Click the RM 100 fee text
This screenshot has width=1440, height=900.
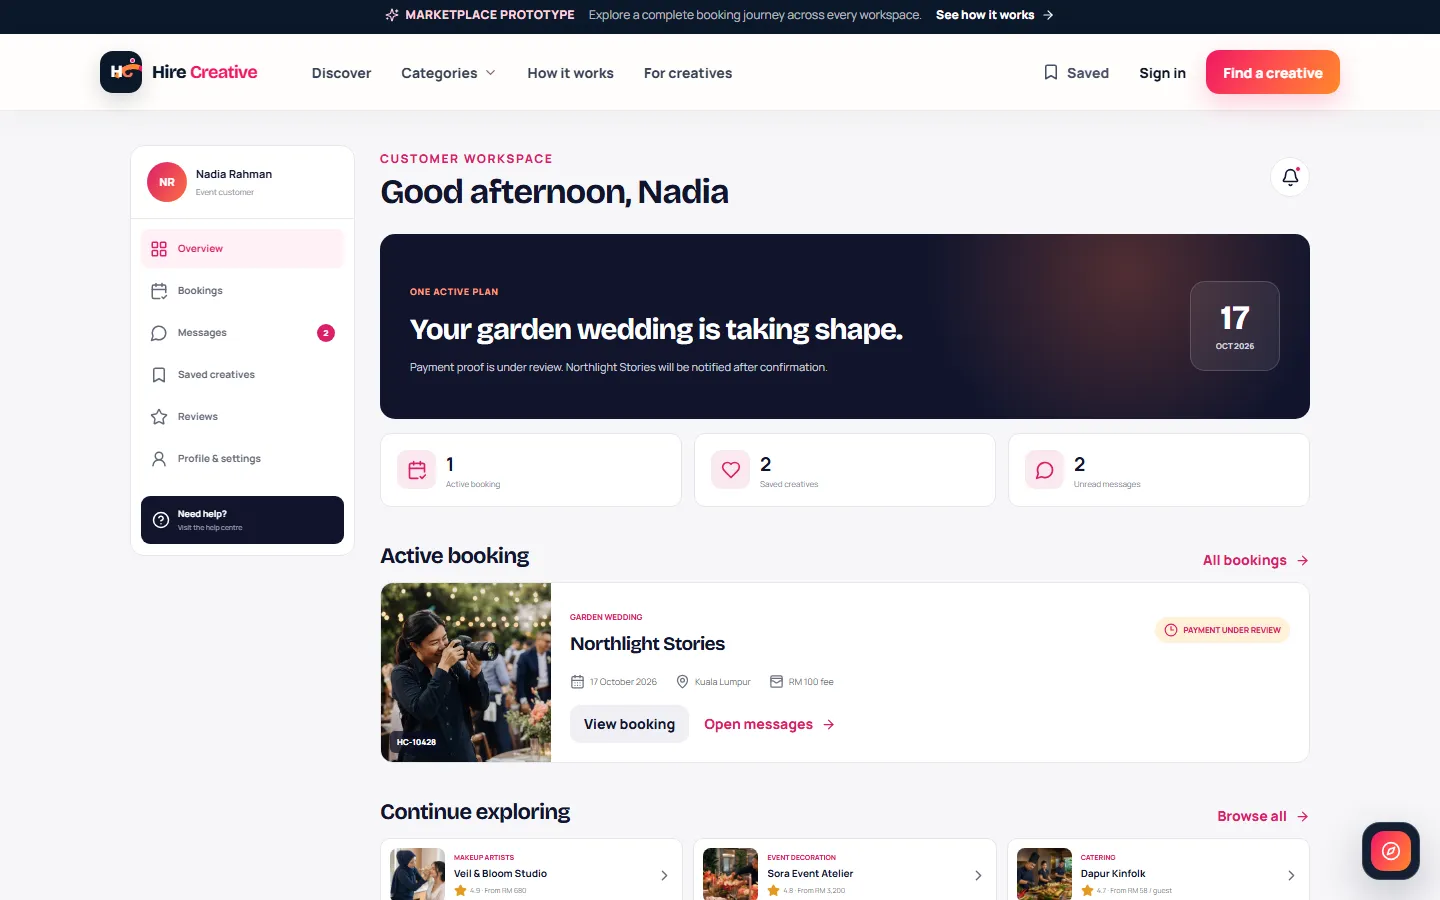(811, 682)
